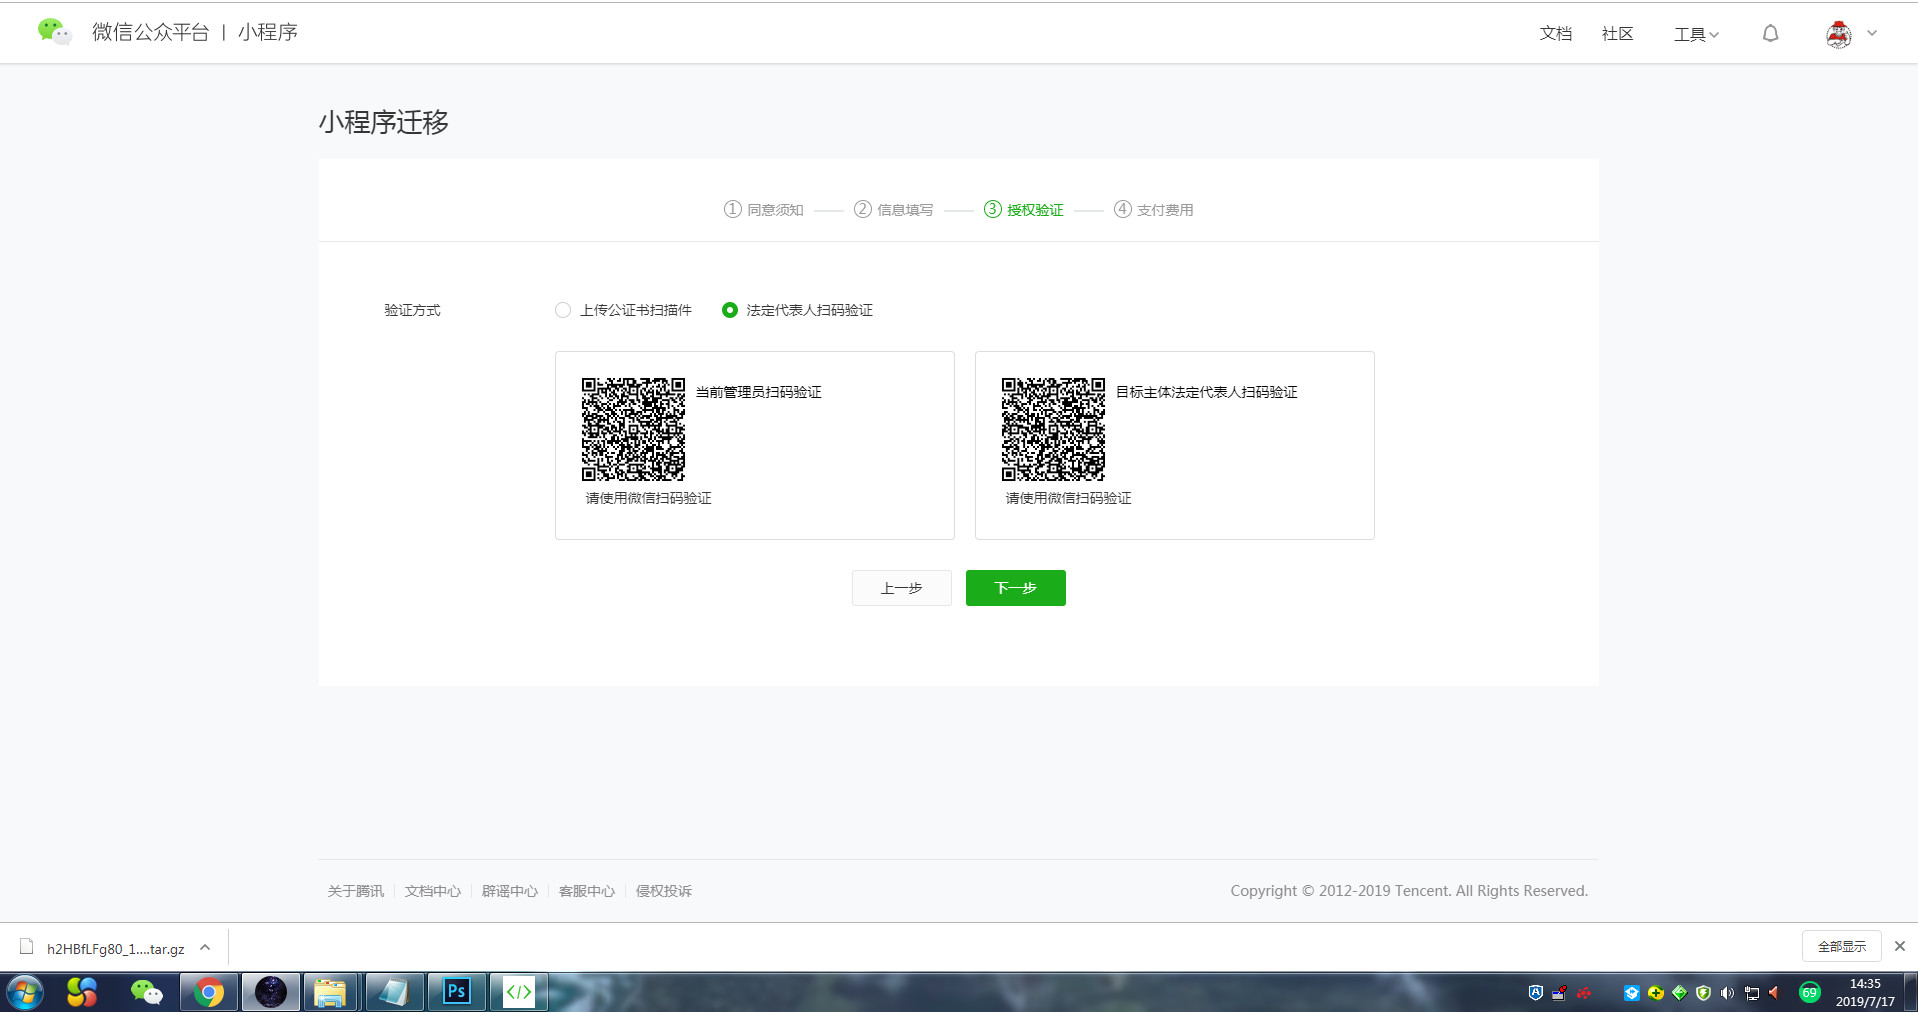Viewport: 1918px width, 1012px height.
Task: Click the WeChat logo in the header
Action: click(x=54, y=32)
